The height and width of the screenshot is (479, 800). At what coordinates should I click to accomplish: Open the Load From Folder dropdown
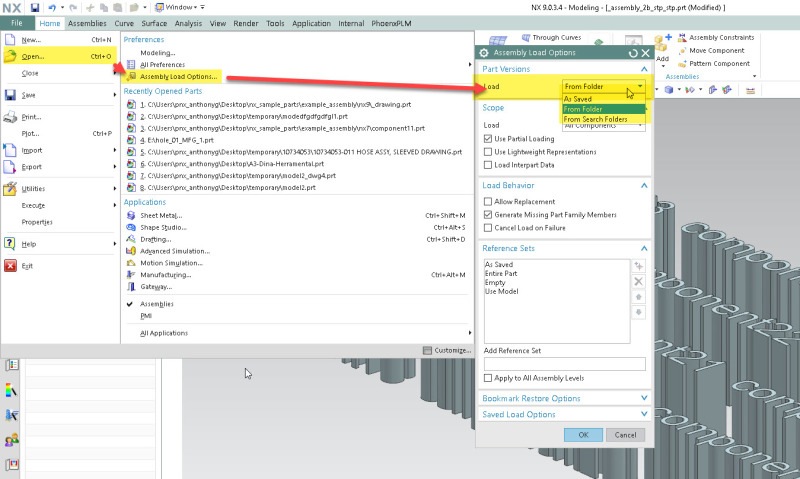click(604, 87)
